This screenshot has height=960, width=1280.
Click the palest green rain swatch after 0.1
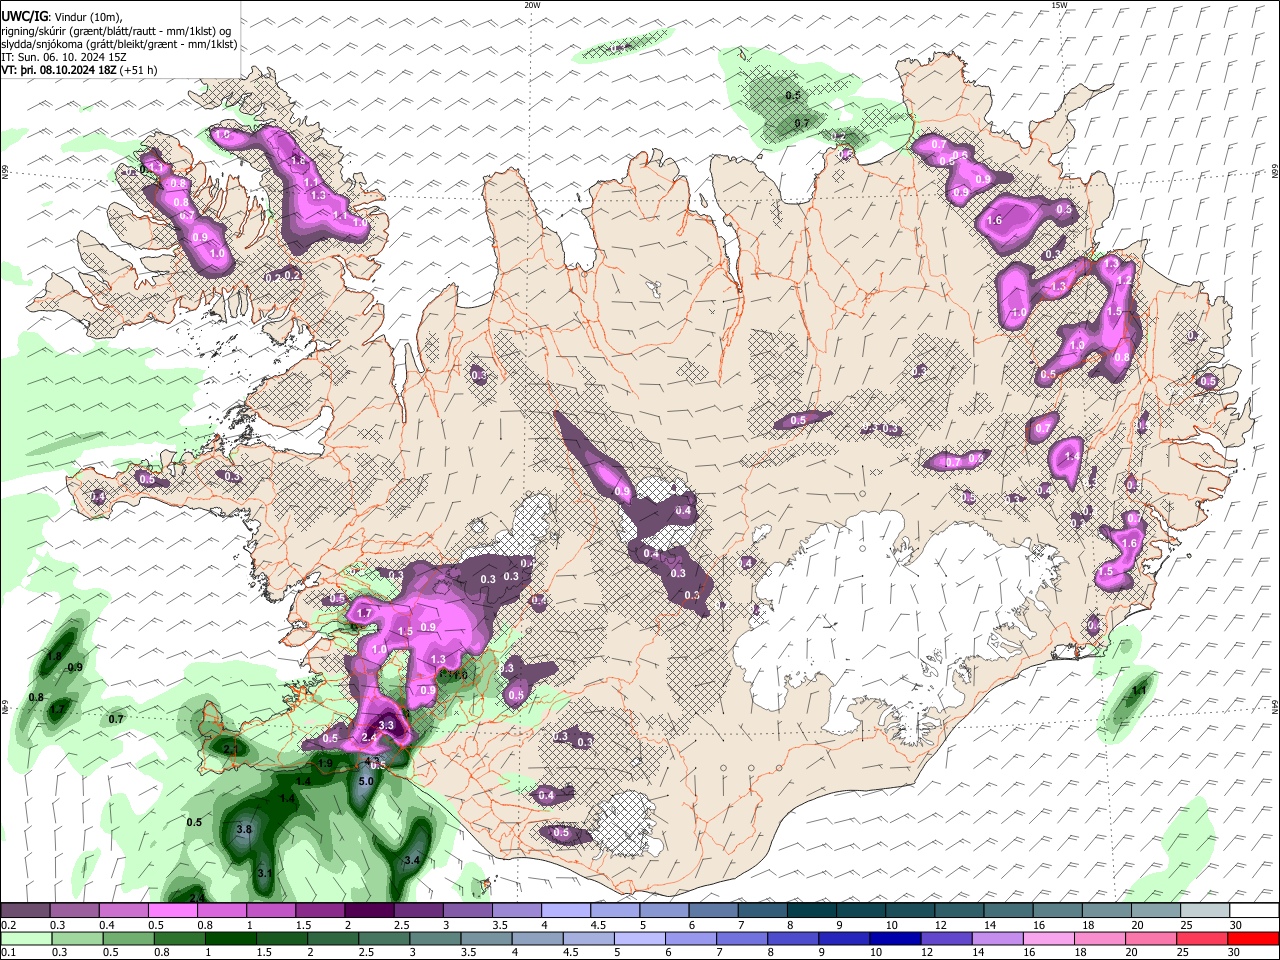click(x=26, y=938)
